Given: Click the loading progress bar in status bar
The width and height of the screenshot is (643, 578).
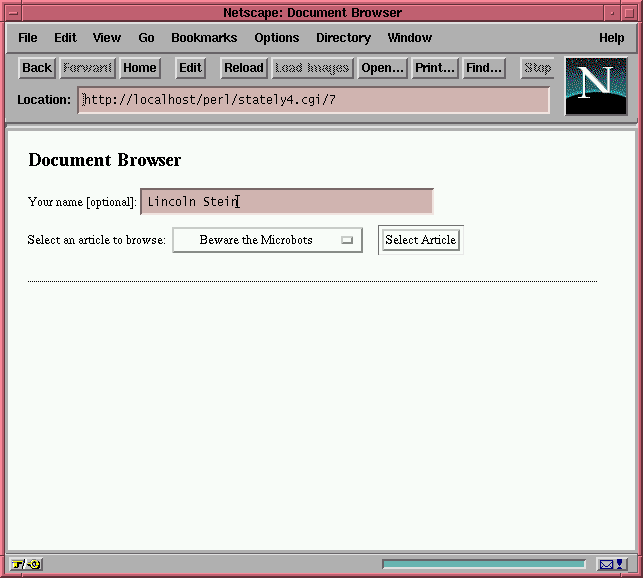Looking at the screenshot, I should tap(484, 565).
